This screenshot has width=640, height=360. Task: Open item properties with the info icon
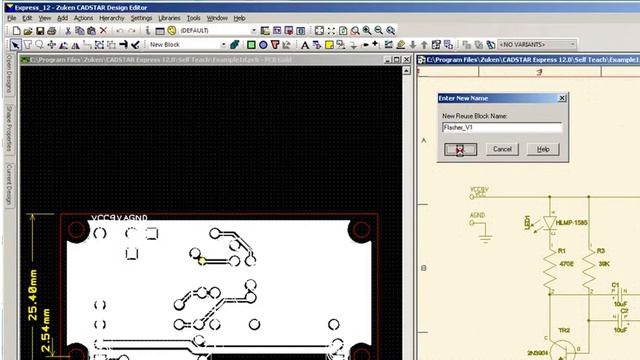148,31
